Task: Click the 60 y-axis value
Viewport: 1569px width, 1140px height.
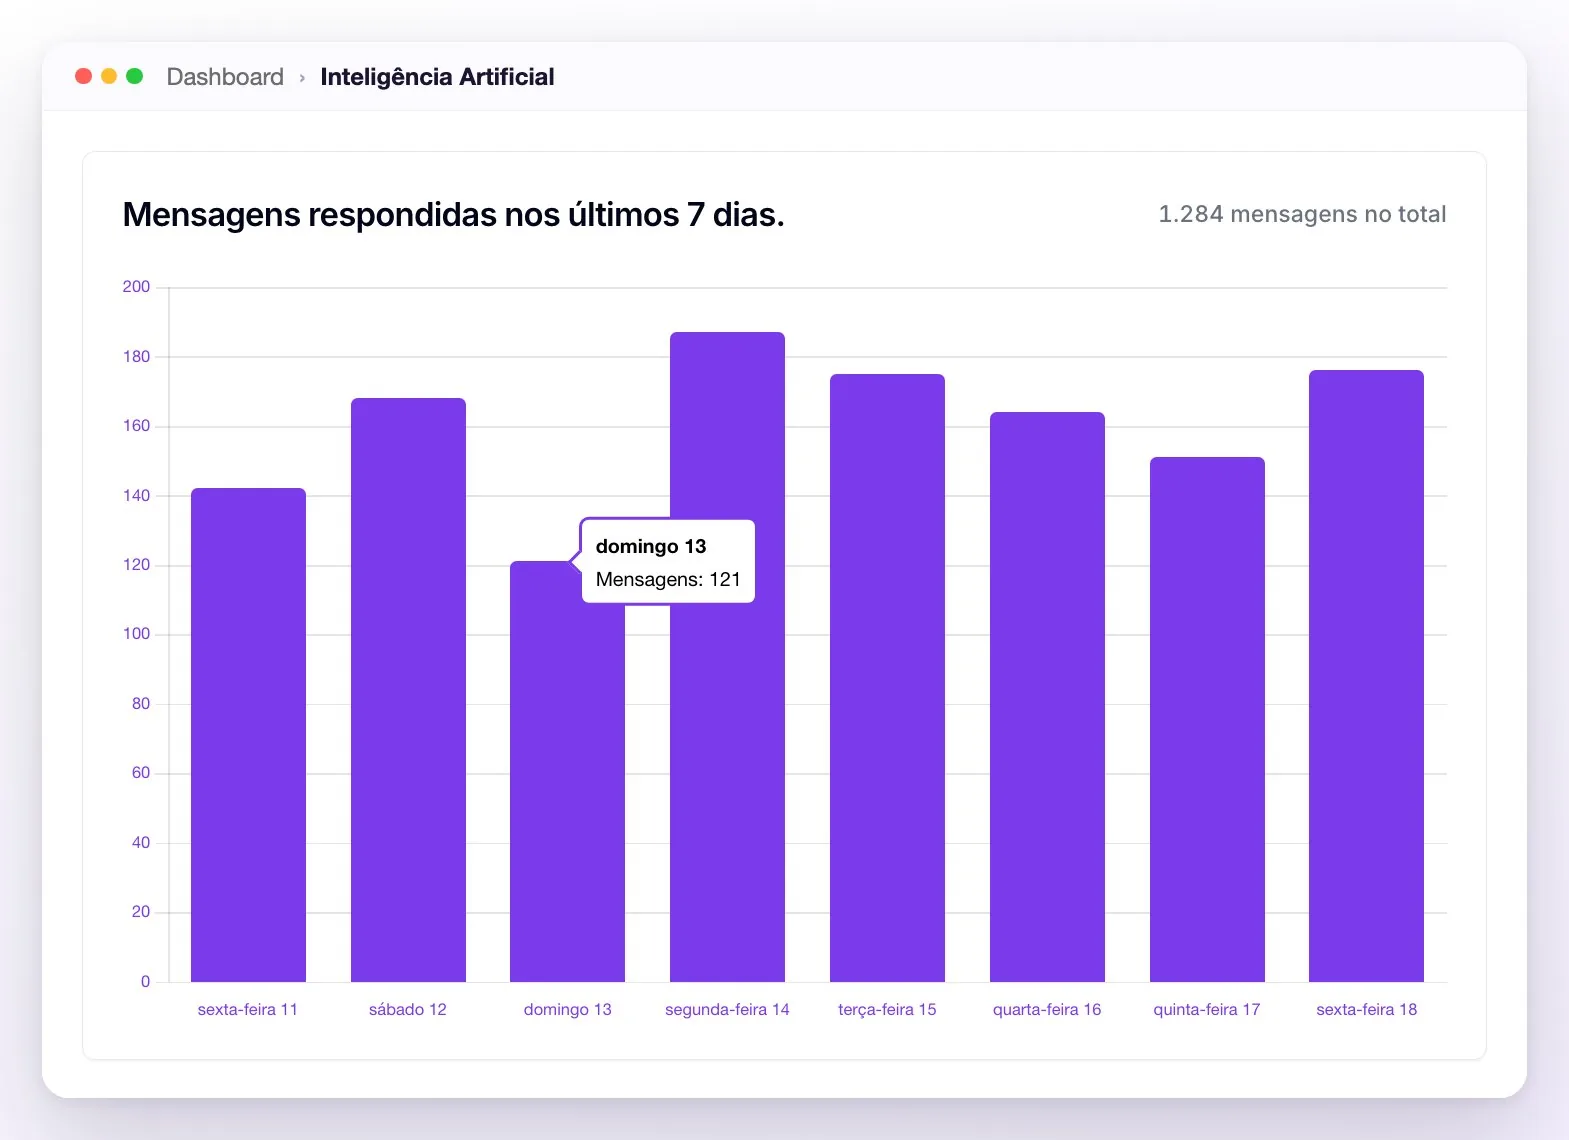Action: [141, 773]
